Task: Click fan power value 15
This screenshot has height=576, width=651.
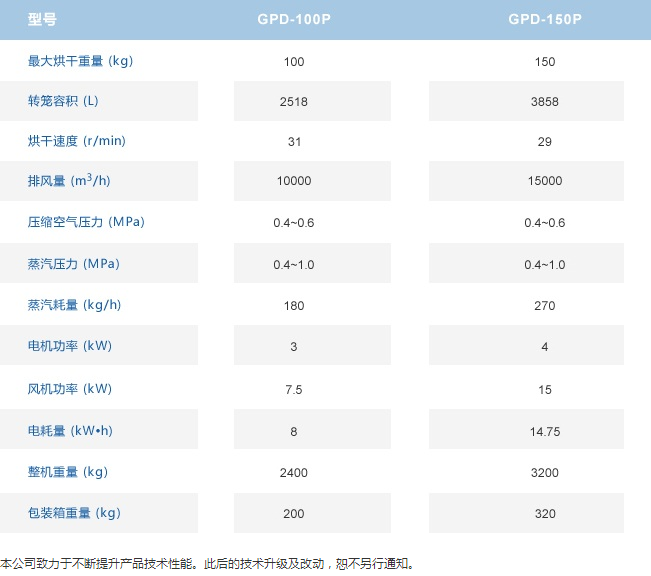Action: pyautogui.click(x=545, y=390)
